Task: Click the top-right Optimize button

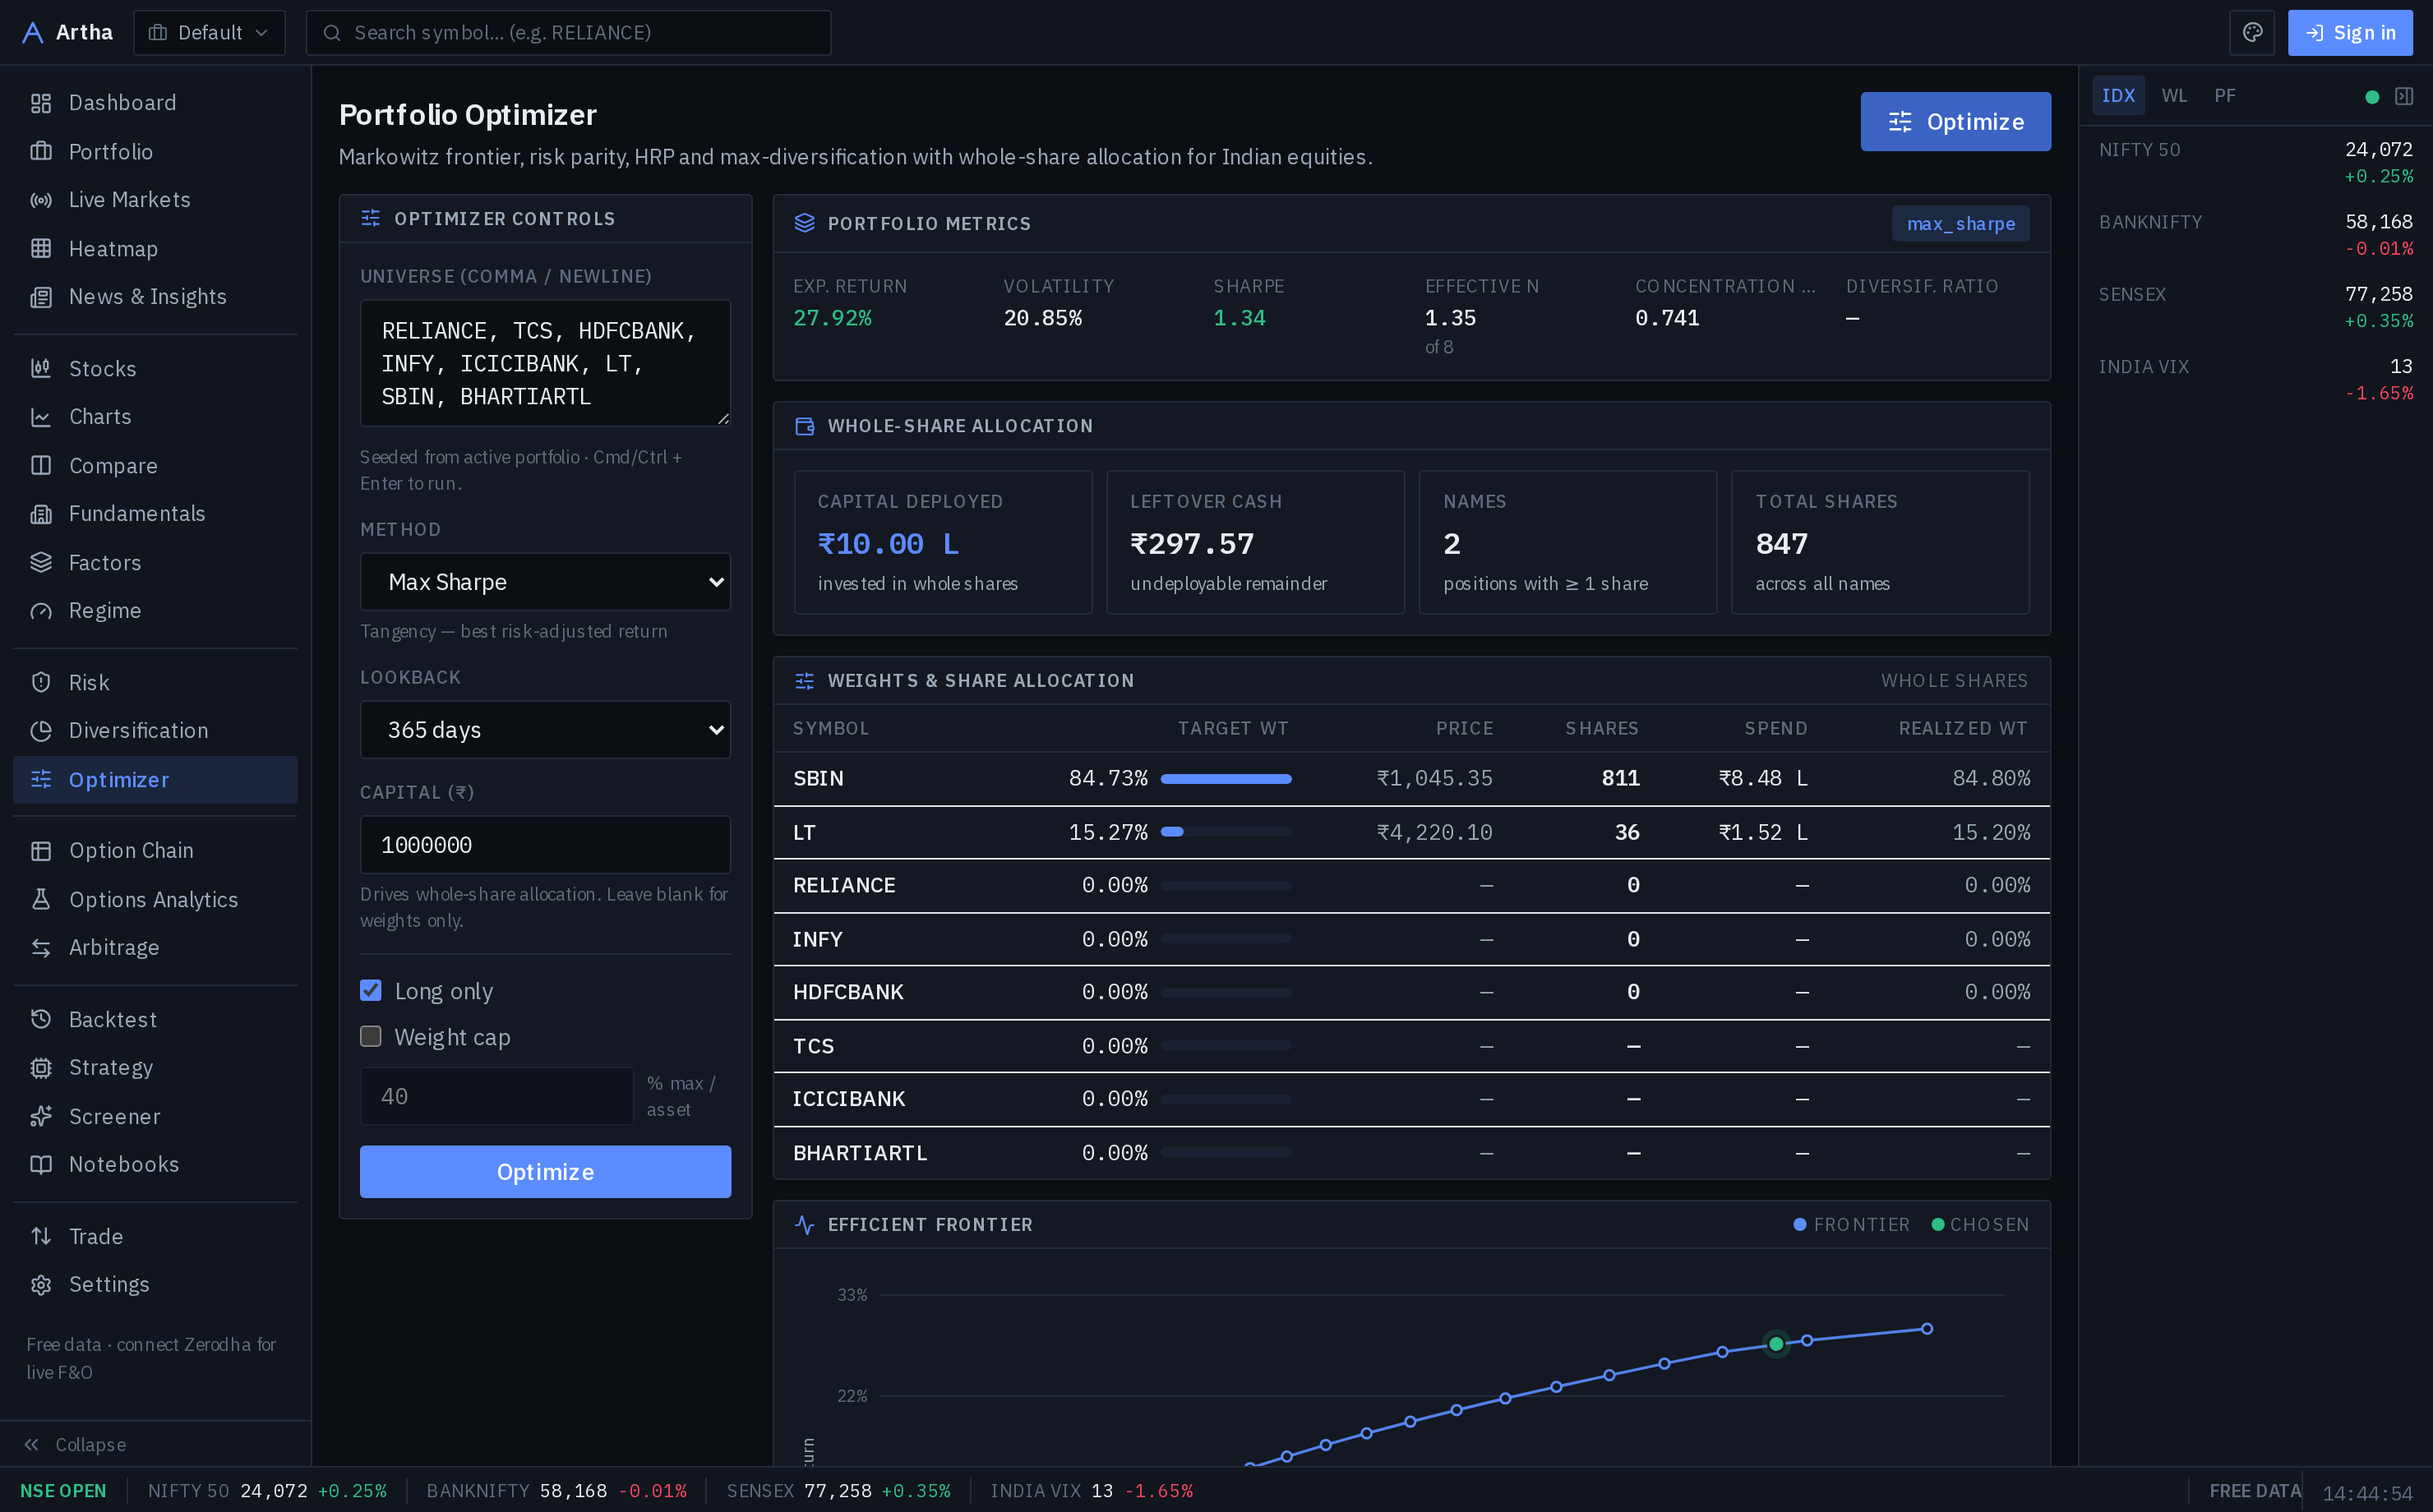Action: pos(1955,122)
